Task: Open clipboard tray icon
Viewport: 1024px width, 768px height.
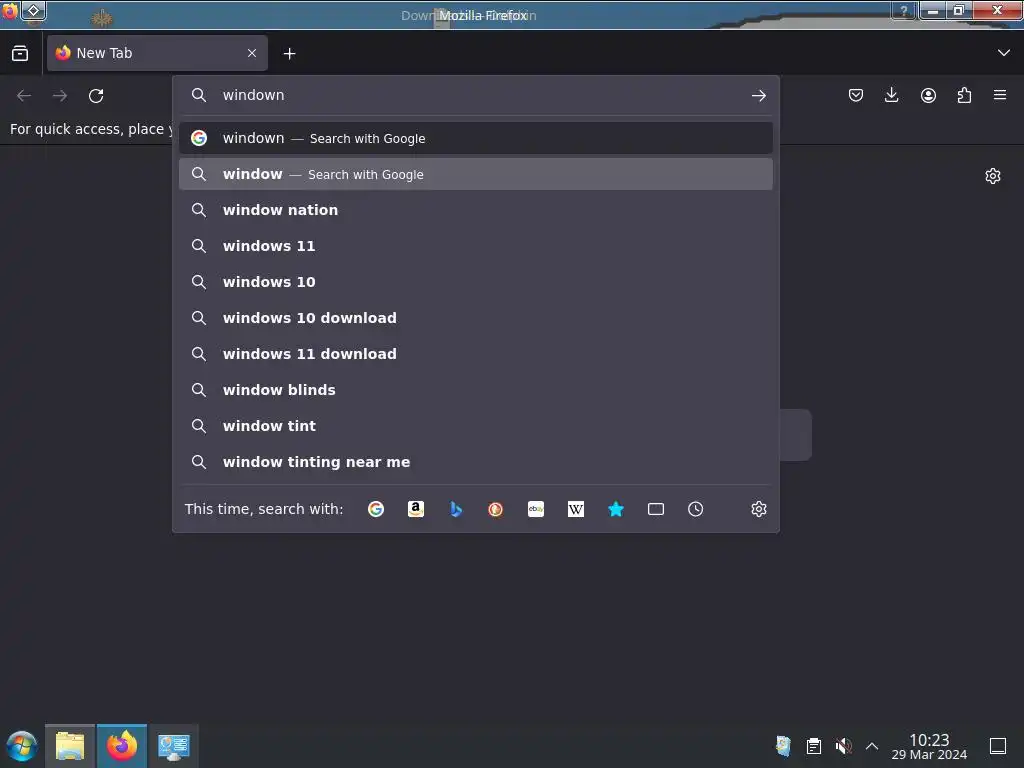Action: (x=813, y=746)
